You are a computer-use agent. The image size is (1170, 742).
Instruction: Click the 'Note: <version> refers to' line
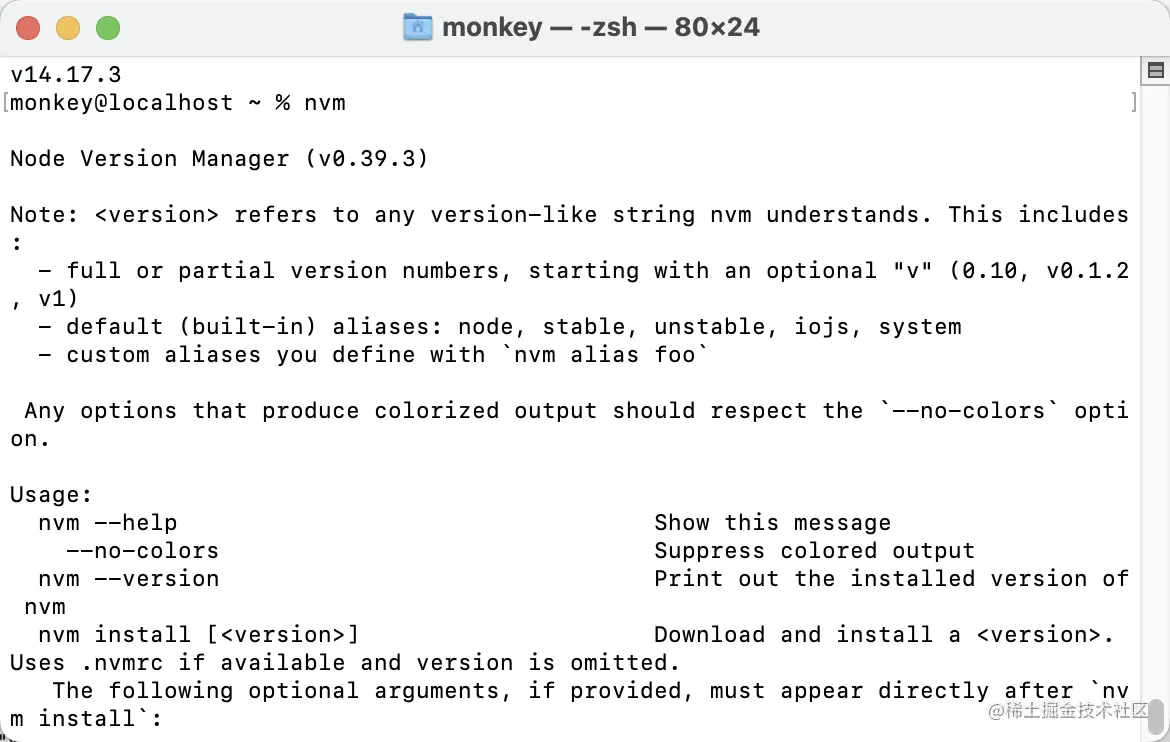(x=569, y=215)
